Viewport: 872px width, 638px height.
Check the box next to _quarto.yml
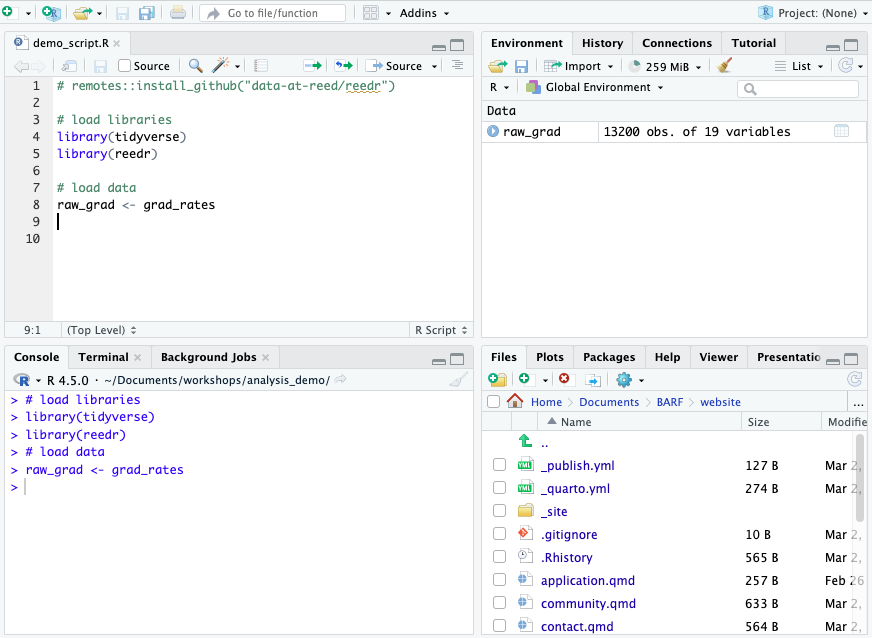click(x=499, y=488)
